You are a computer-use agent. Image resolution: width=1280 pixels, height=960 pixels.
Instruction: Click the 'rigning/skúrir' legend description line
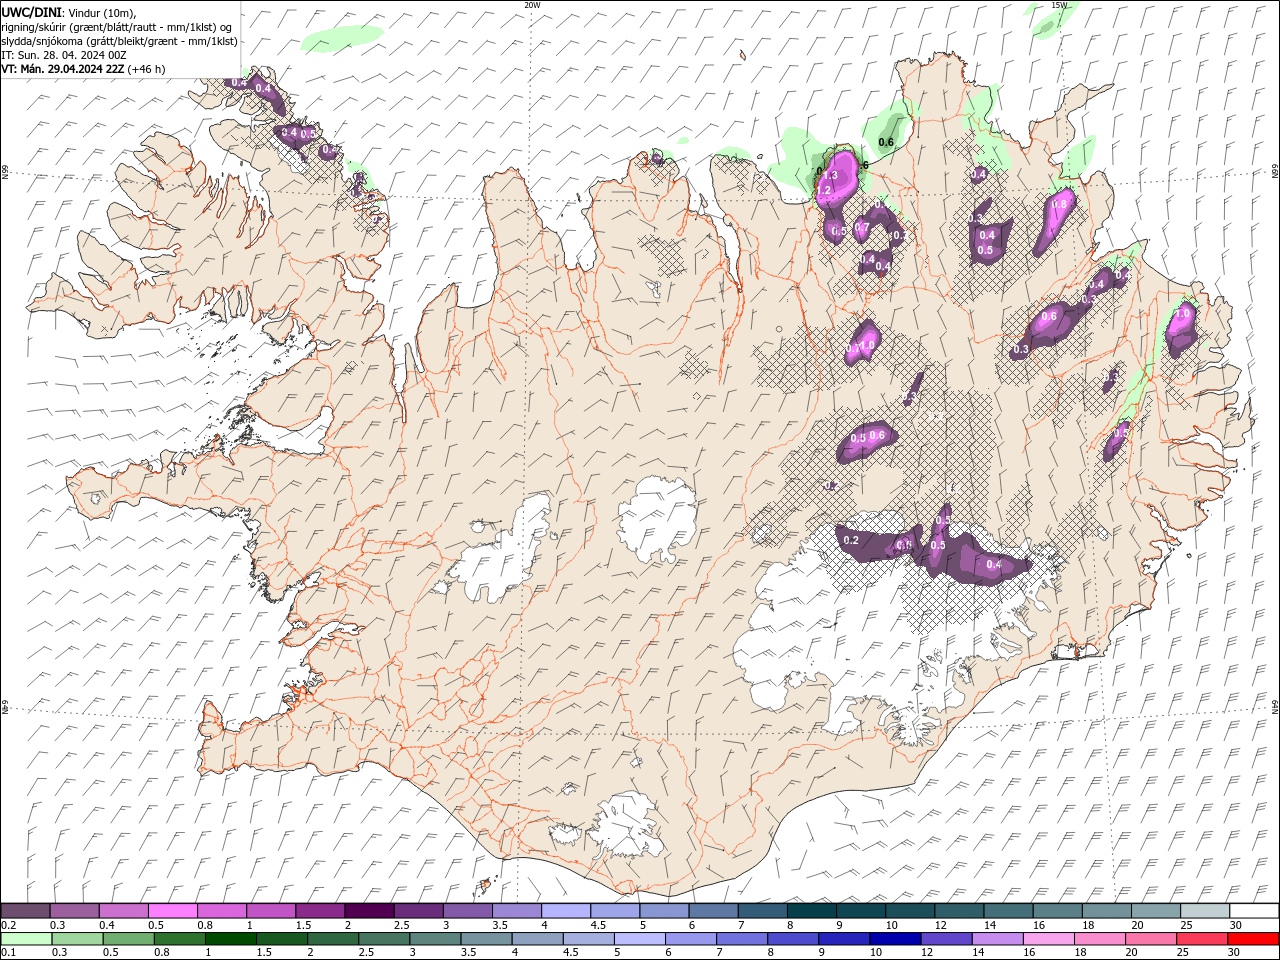tap(116, 26)
